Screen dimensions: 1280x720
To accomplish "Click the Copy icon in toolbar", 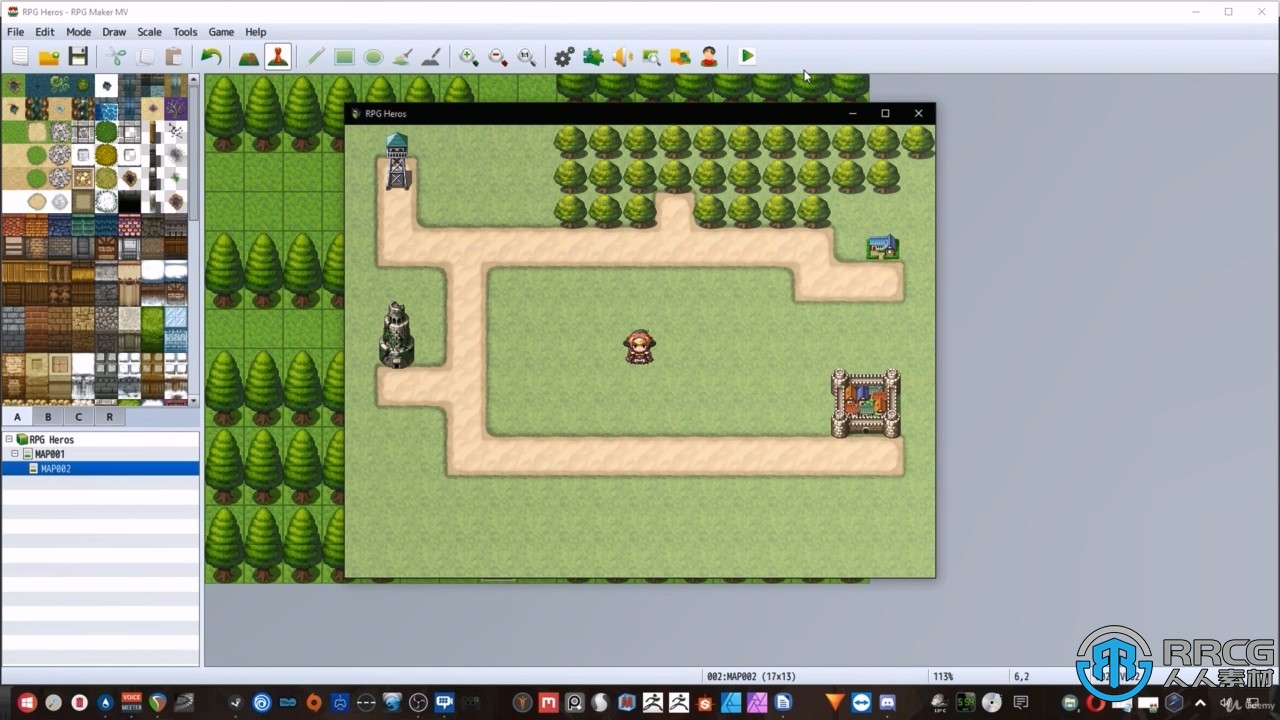I will click(x=146, y=57).
